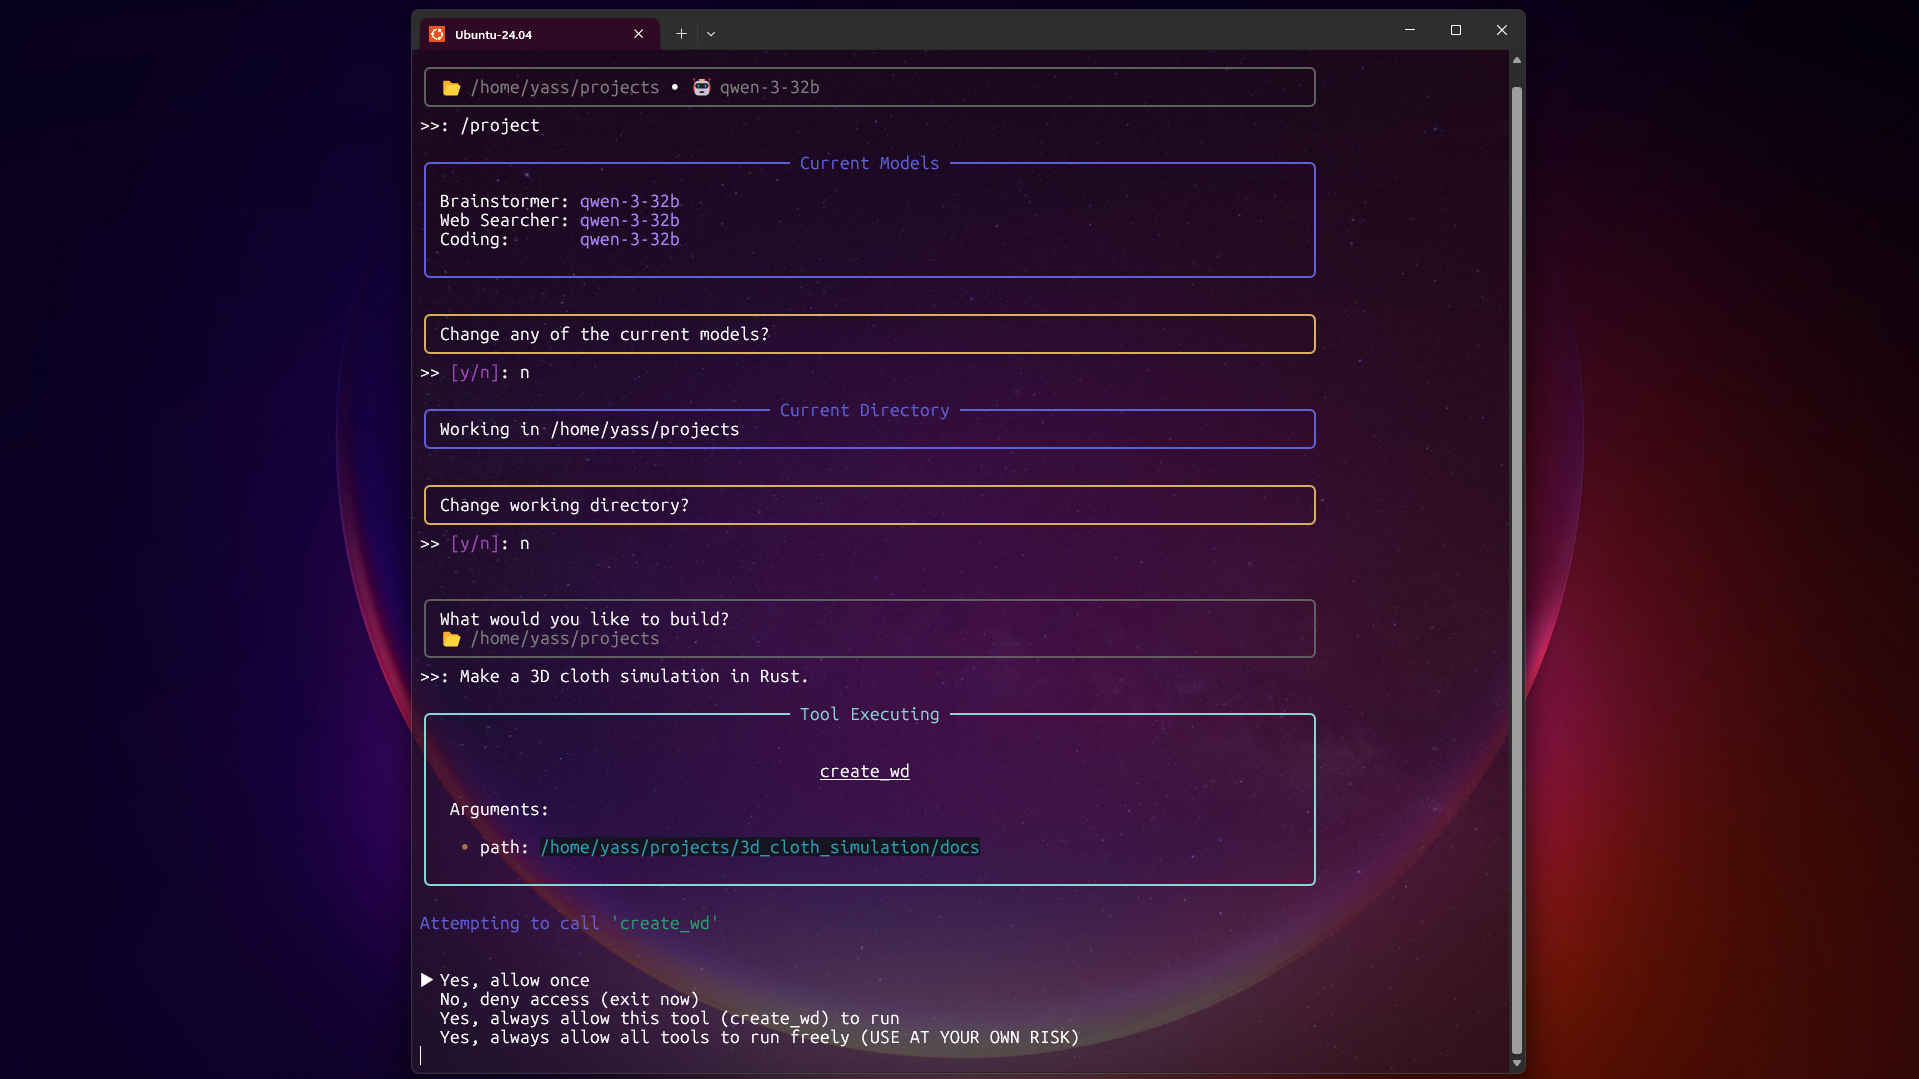The height and width of the screenshot is (1079, 1919).
Task: Click the highlighted 3d_cloth_simulation/docs path
Action: click(x=760, y=847)
